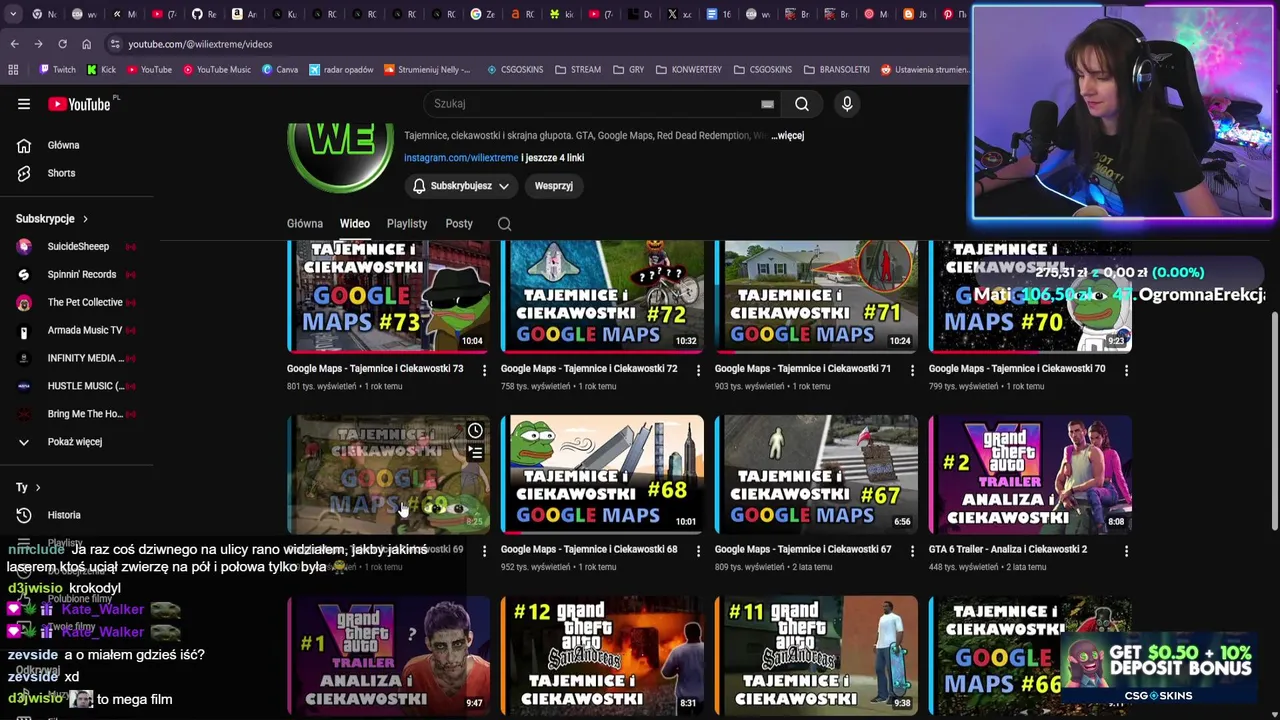
Task: Open the Kick bookmark
Action: pyautogui.click(x=101, y=70)
